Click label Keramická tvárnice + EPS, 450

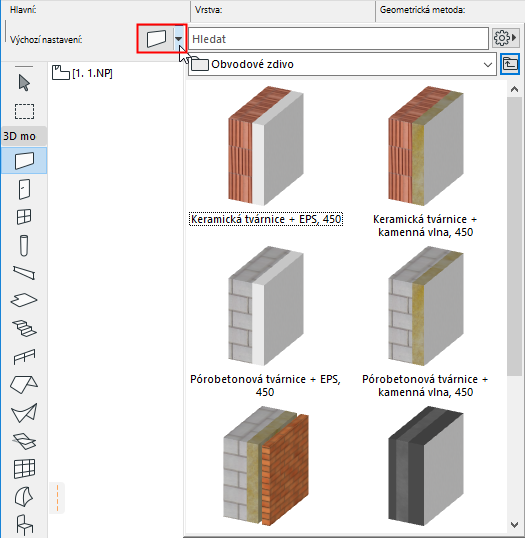(x=266, y=219)
